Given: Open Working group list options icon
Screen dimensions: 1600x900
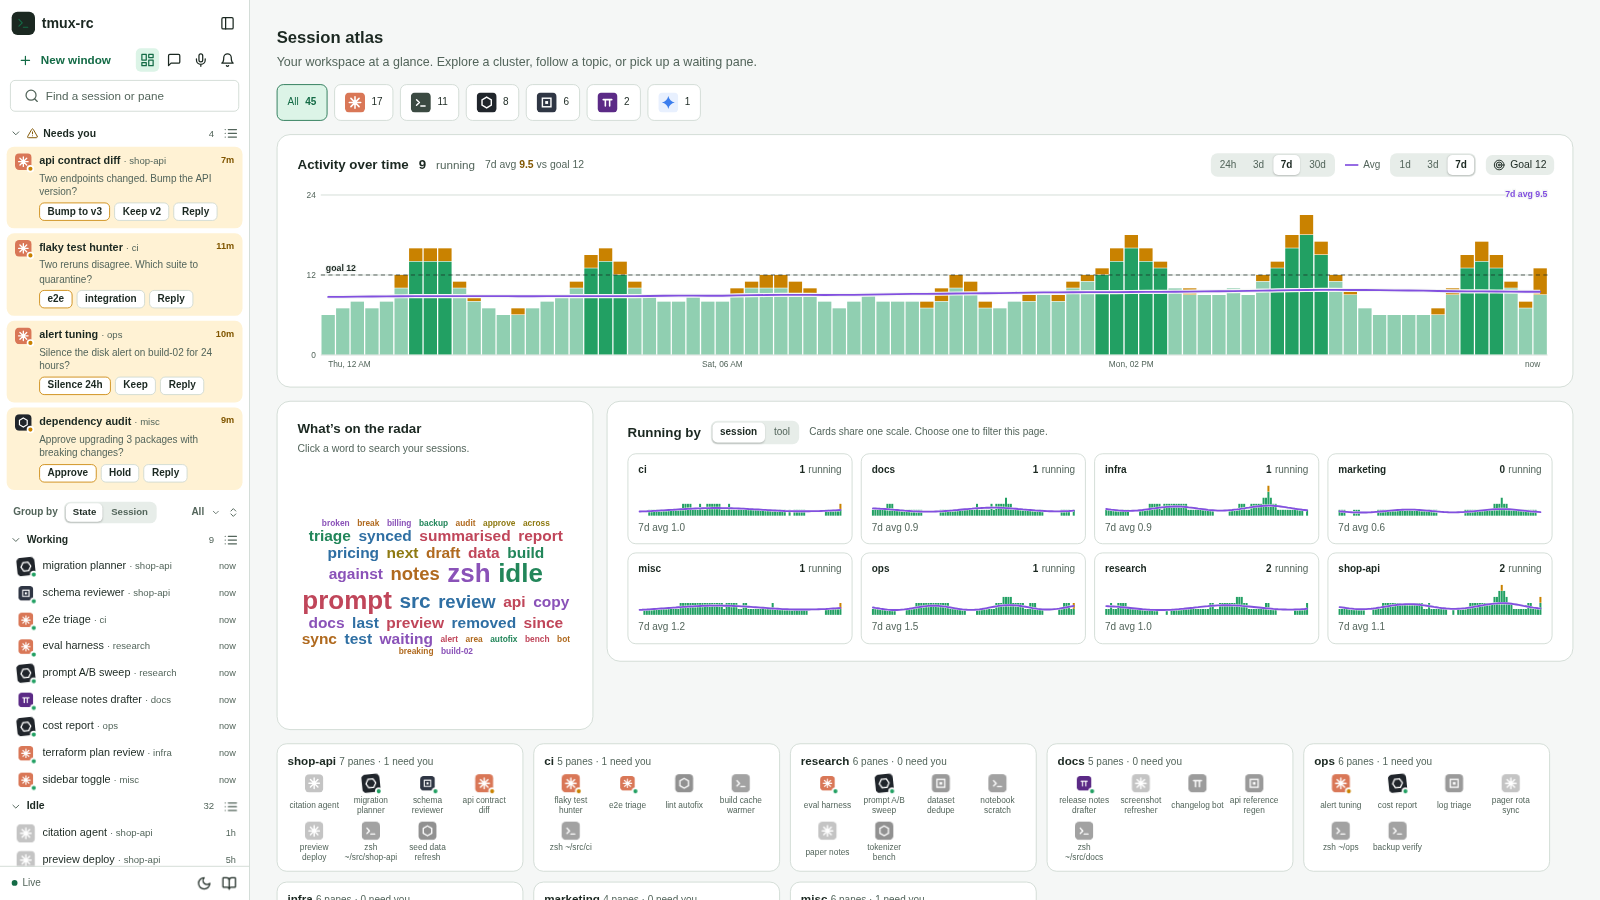Looking at the screenshot, I should point(231,540).
